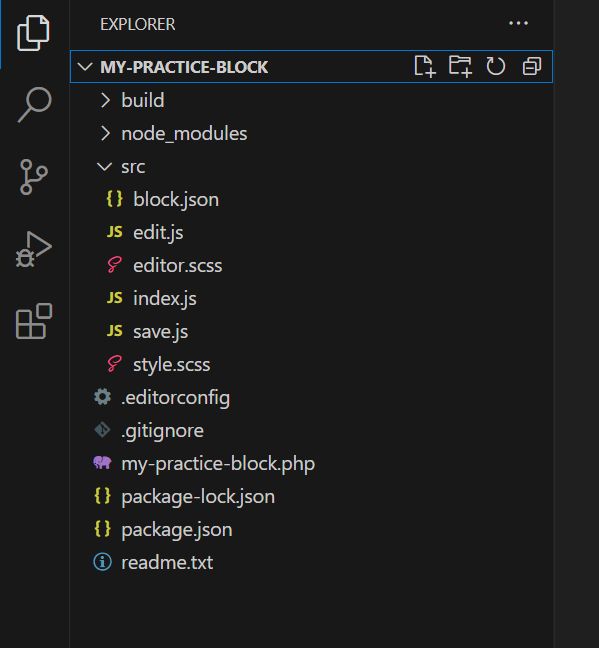Open the index.js file
Viewport: 599px width, 648px height.
[165, 299]
